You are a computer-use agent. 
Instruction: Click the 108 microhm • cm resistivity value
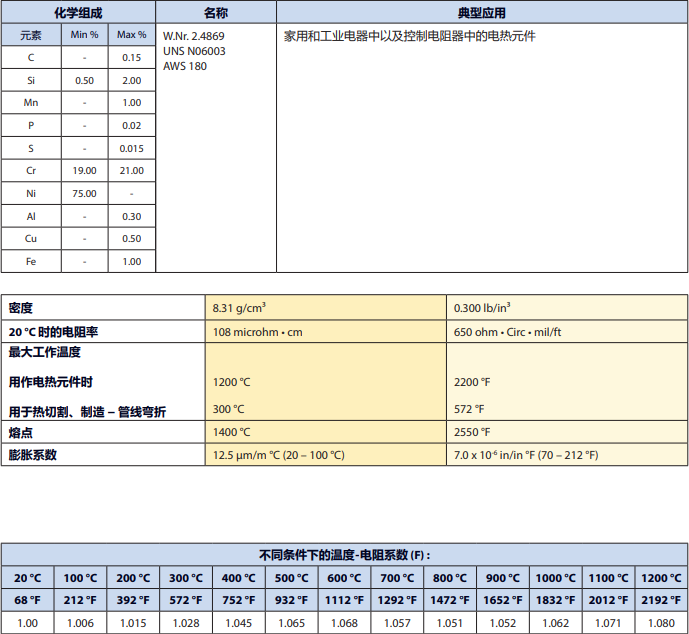click(258, 331)
